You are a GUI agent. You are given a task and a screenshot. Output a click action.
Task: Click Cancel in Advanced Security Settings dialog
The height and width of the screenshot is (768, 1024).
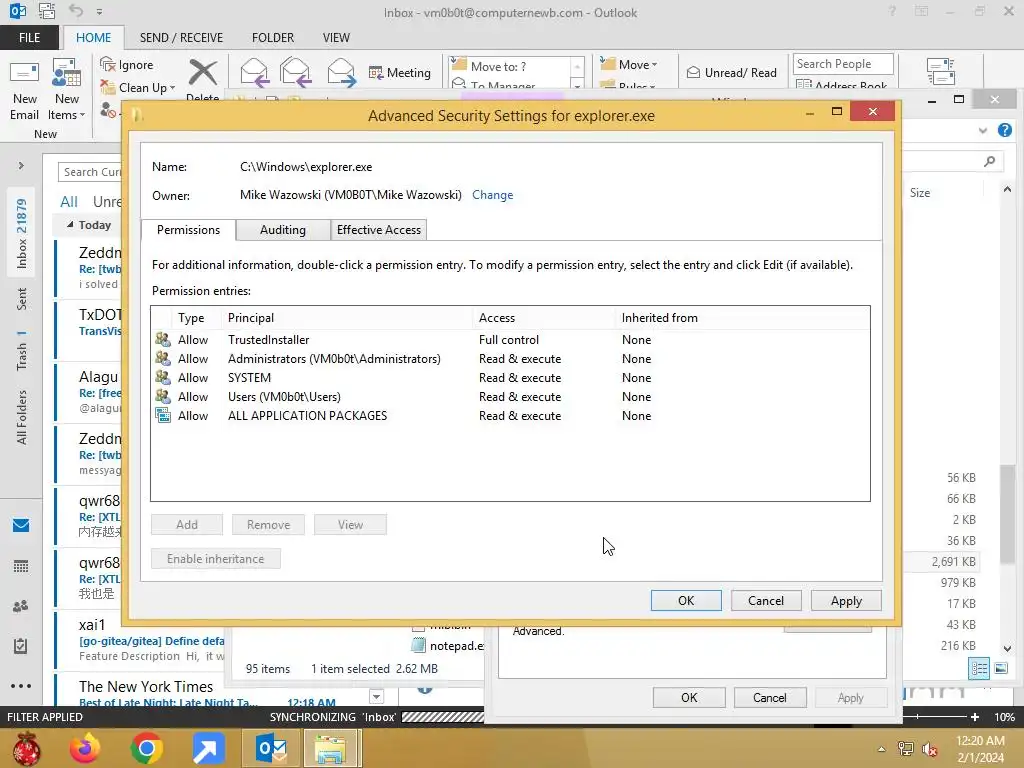[x=766, y=601]
